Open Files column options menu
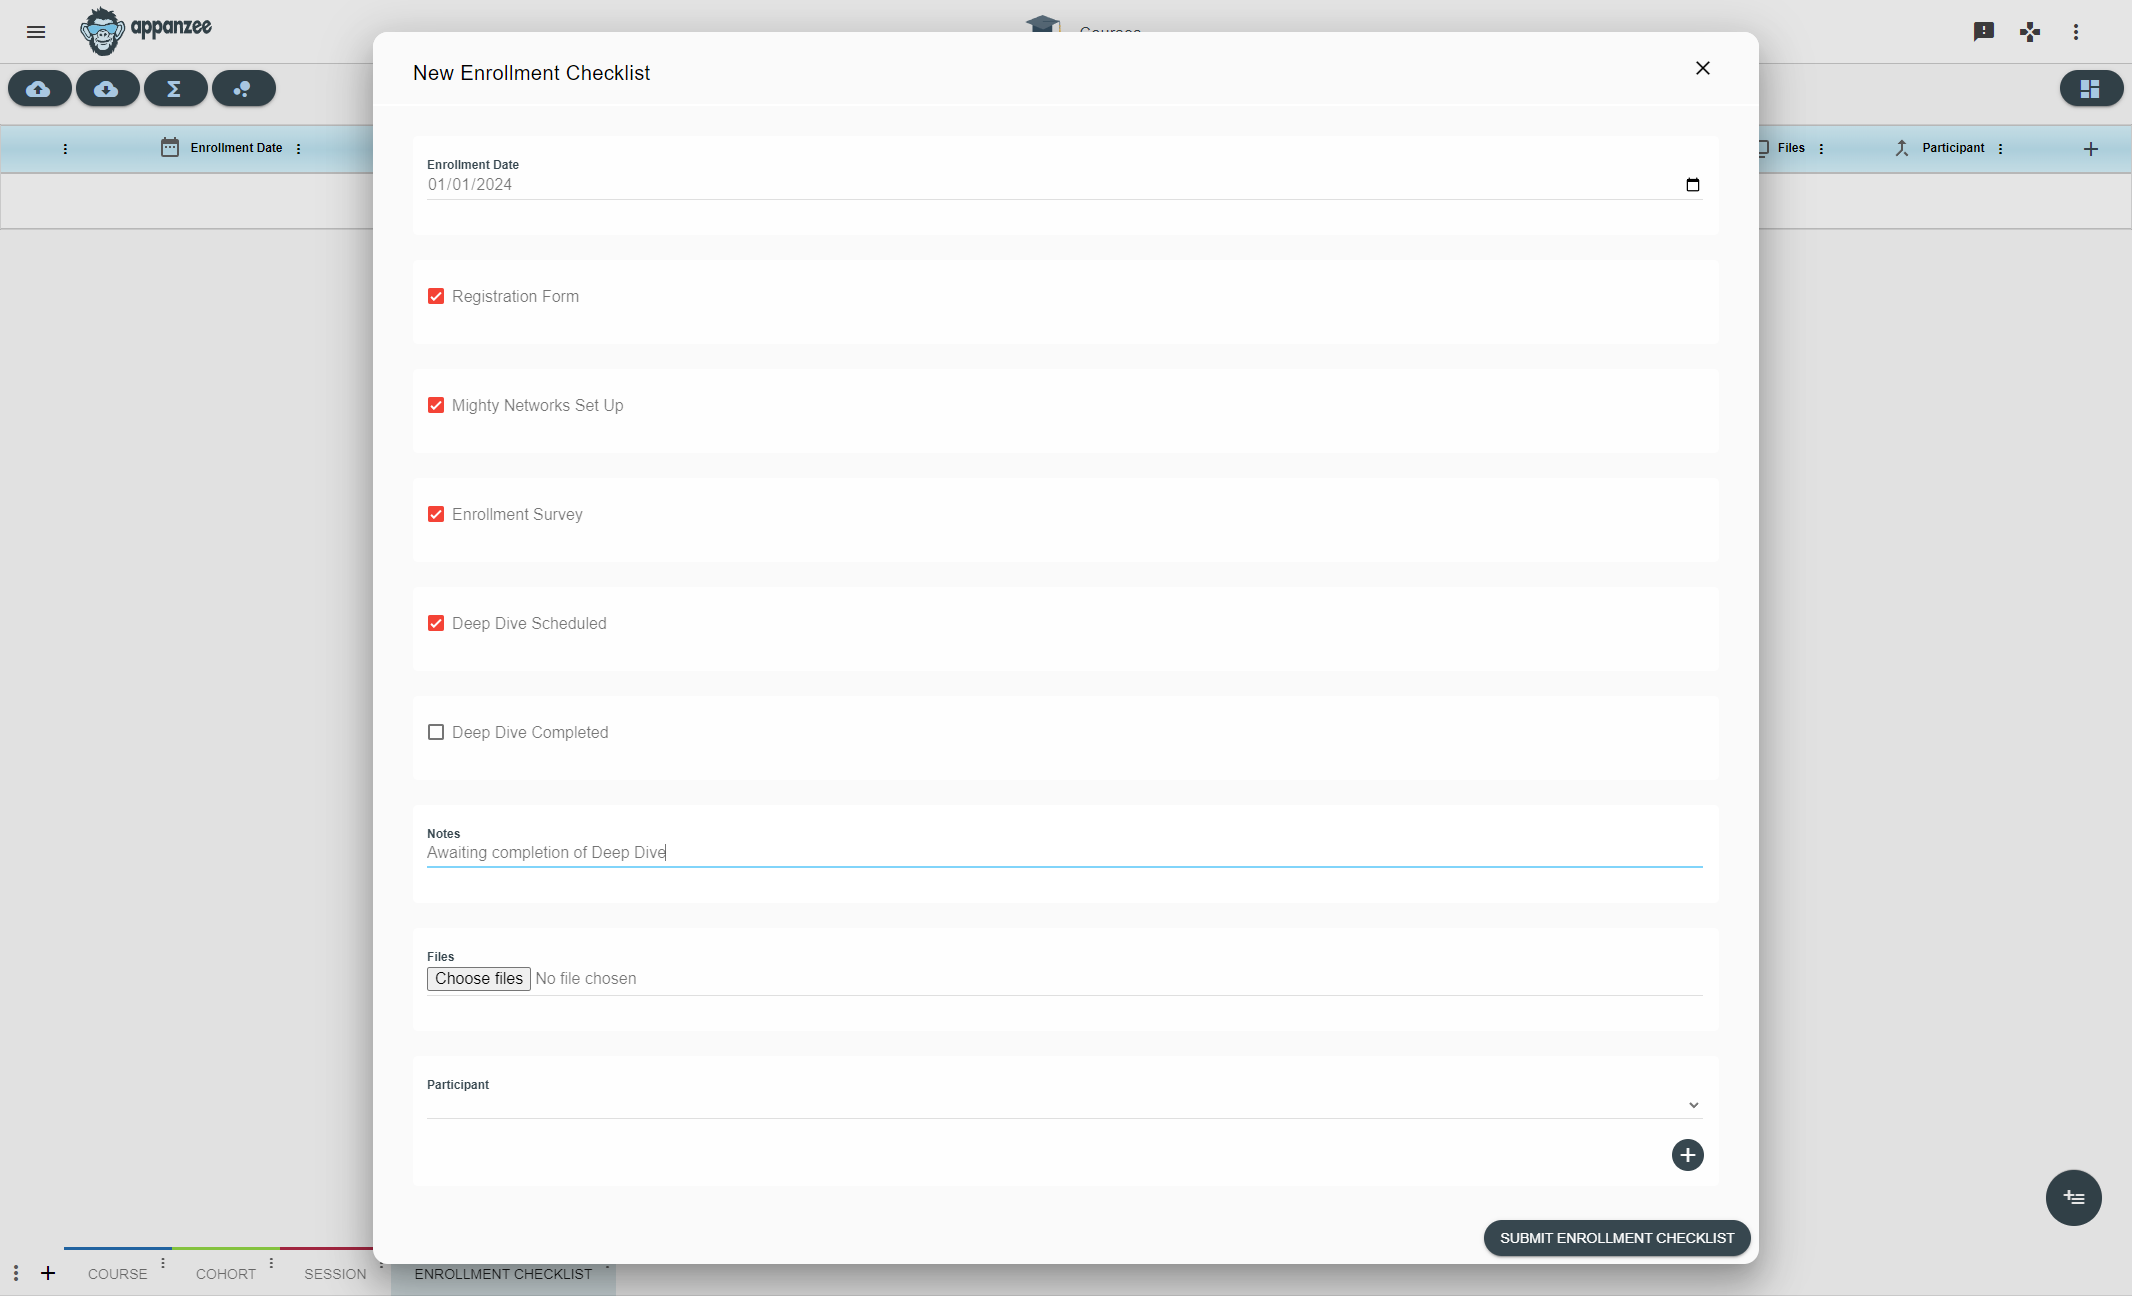This screenshot has width=2132, height=1296. click(1821, 149)
